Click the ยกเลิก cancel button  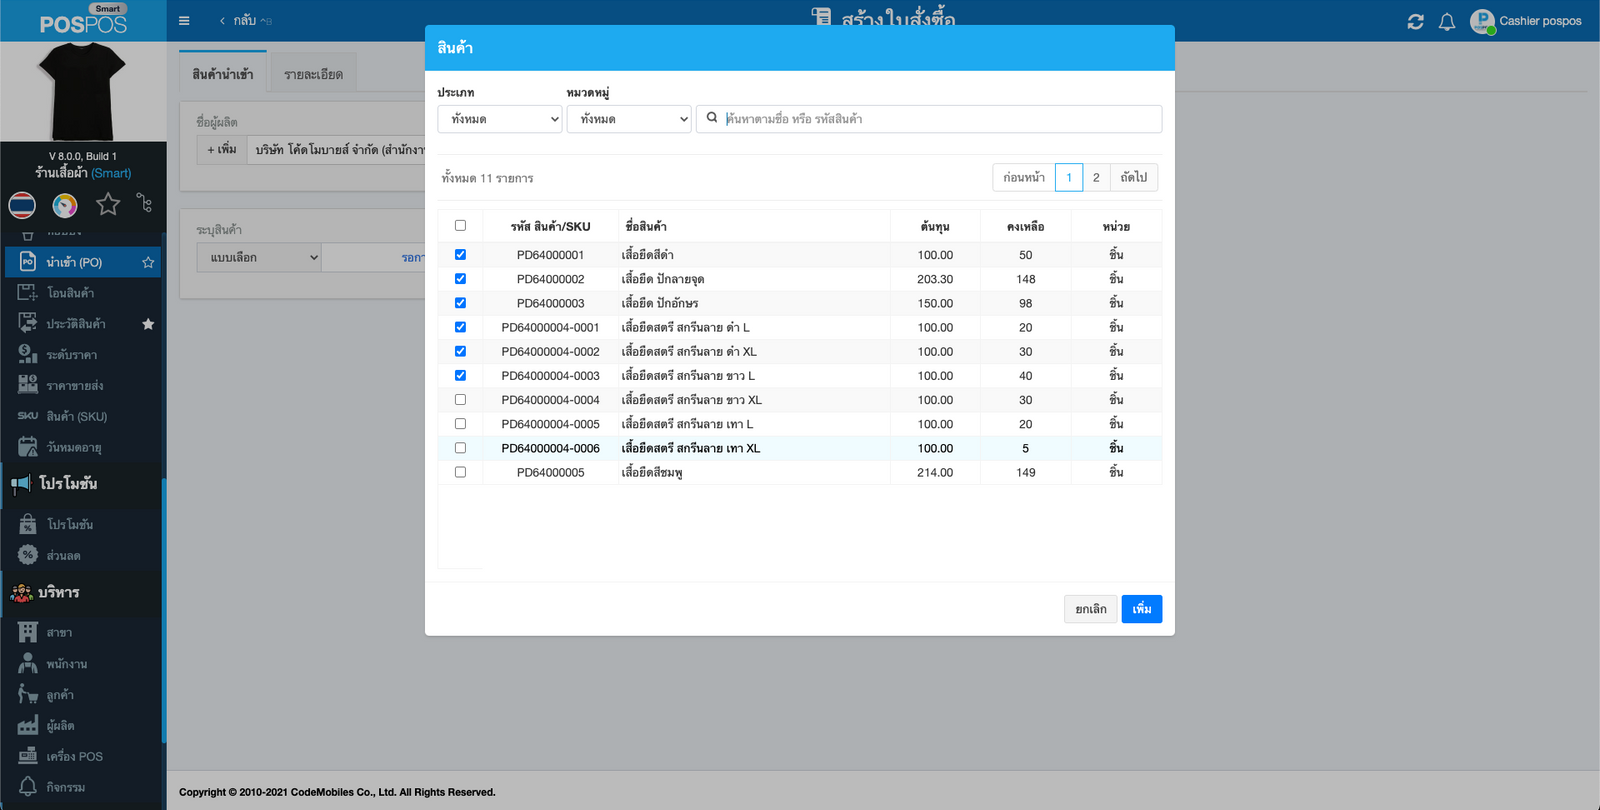[1090, 609]
